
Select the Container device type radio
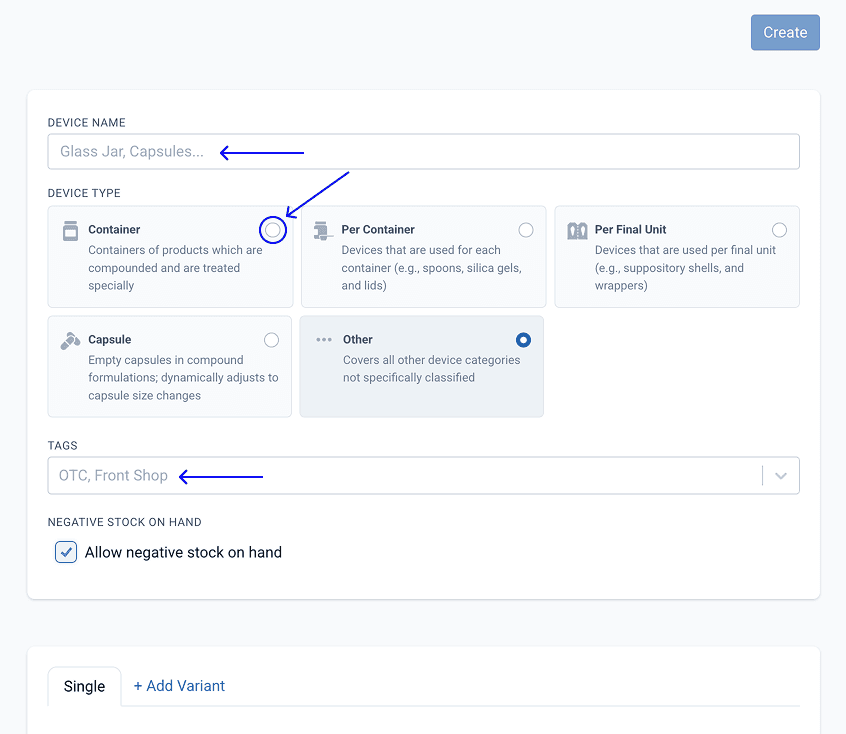pos(272,230)
